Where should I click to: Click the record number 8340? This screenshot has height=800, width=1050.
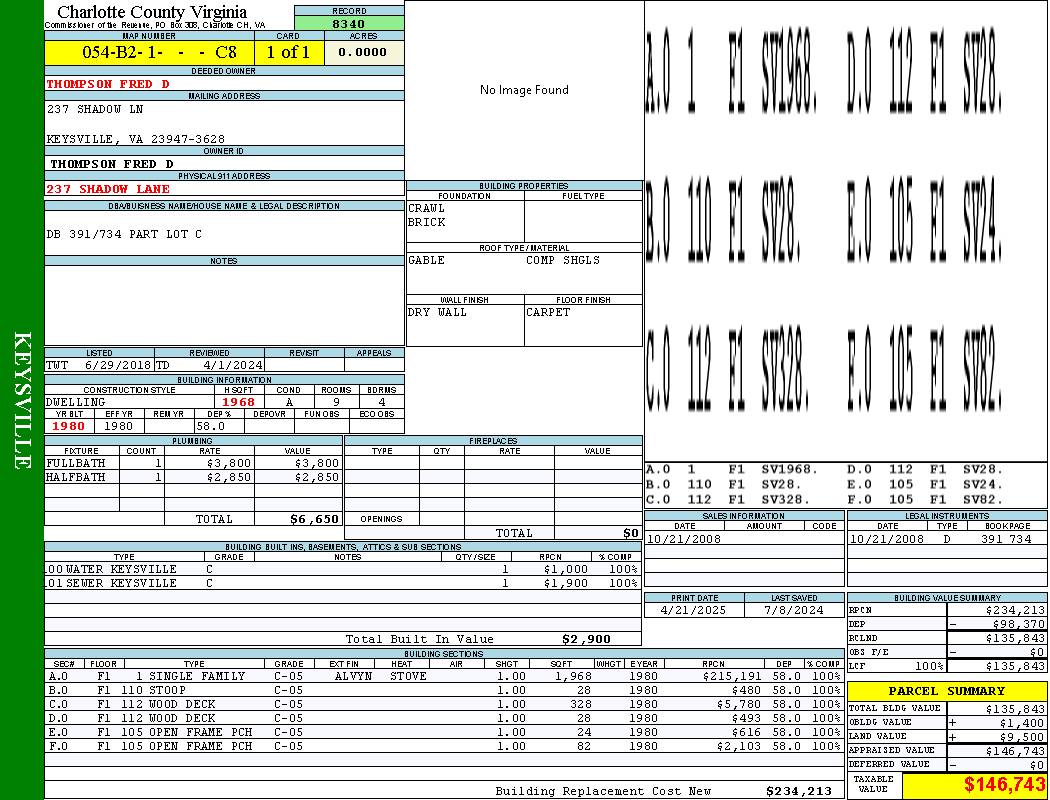(x=349, y=23)
